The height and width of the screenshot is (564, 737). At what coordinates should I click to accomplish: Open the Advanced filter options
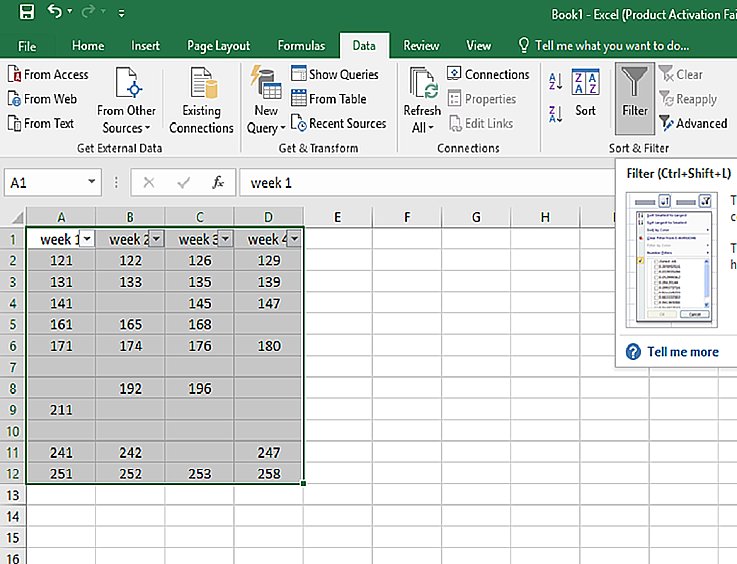click(693, 124)
